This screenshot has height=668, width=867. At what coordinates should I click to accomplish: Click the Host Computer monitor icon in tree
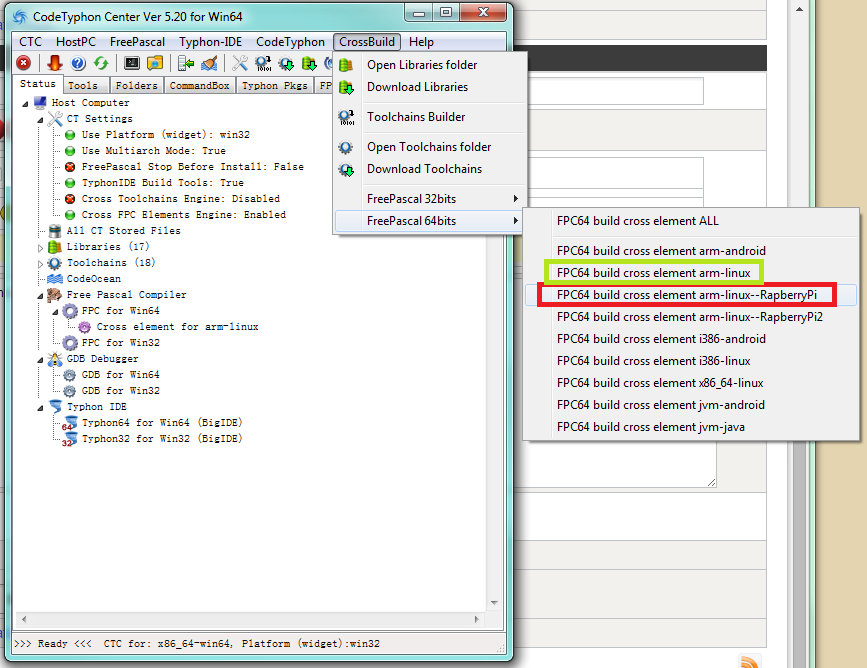coord(40,103)
